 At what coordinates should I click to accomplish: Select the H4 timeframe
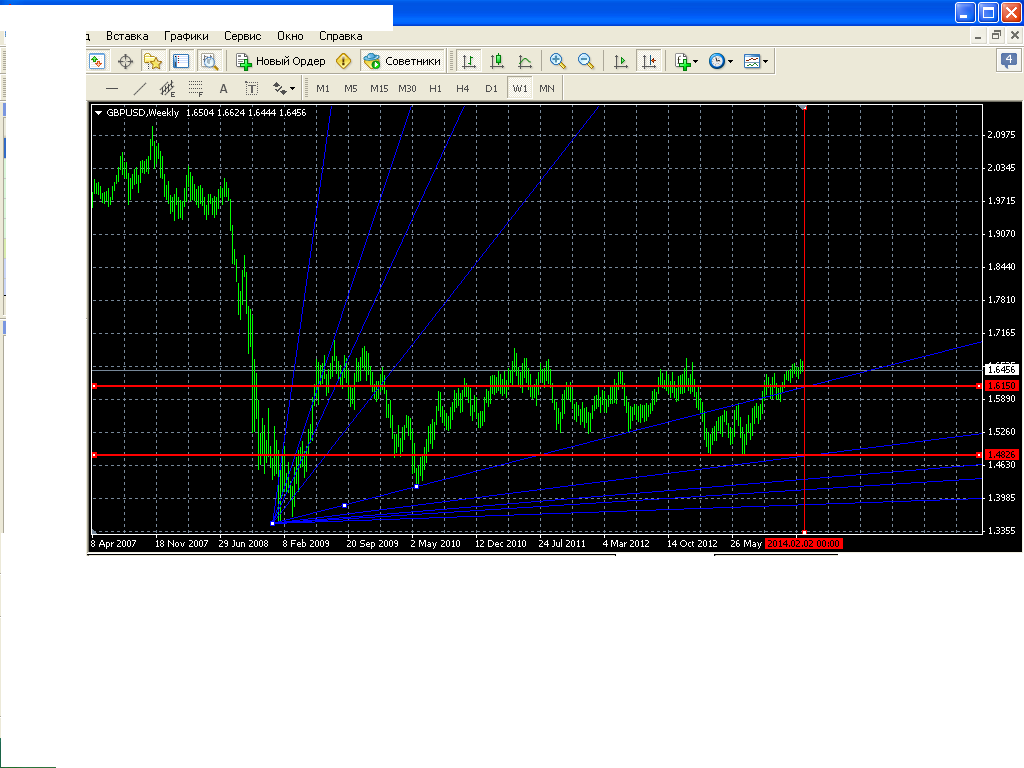pos(463,88)
